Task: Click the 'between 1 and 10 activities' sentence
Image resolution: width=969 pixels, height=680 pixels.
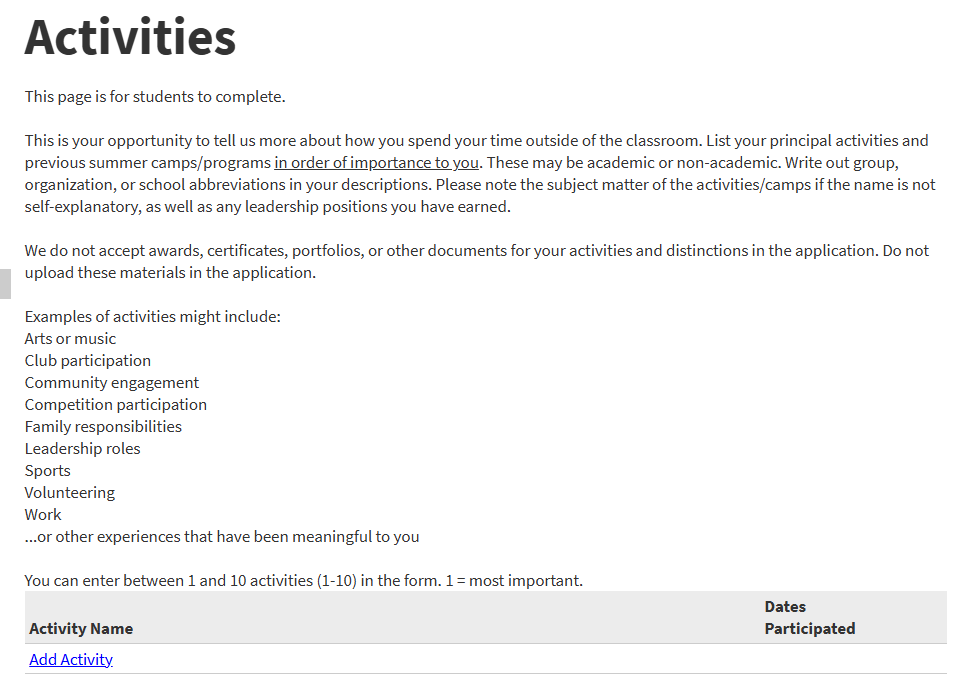Action: tap(303, 581)
